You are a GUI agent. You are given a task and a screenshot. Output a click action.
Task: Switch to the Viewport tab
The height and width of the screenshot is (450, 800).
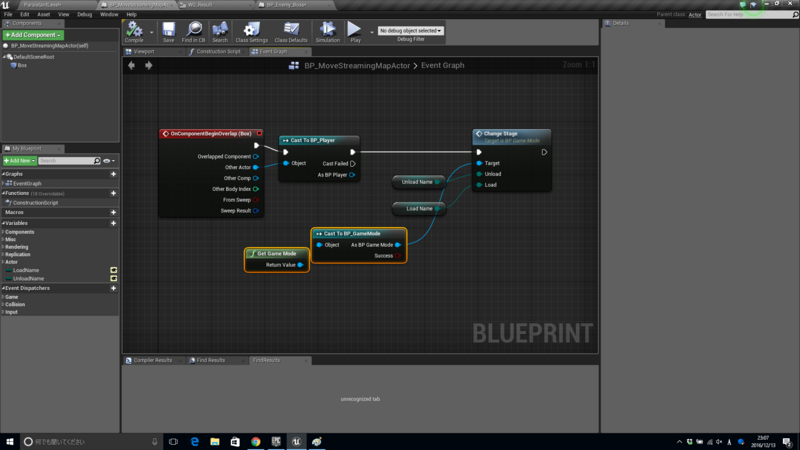pyautogui.click(x=144, y=52)
